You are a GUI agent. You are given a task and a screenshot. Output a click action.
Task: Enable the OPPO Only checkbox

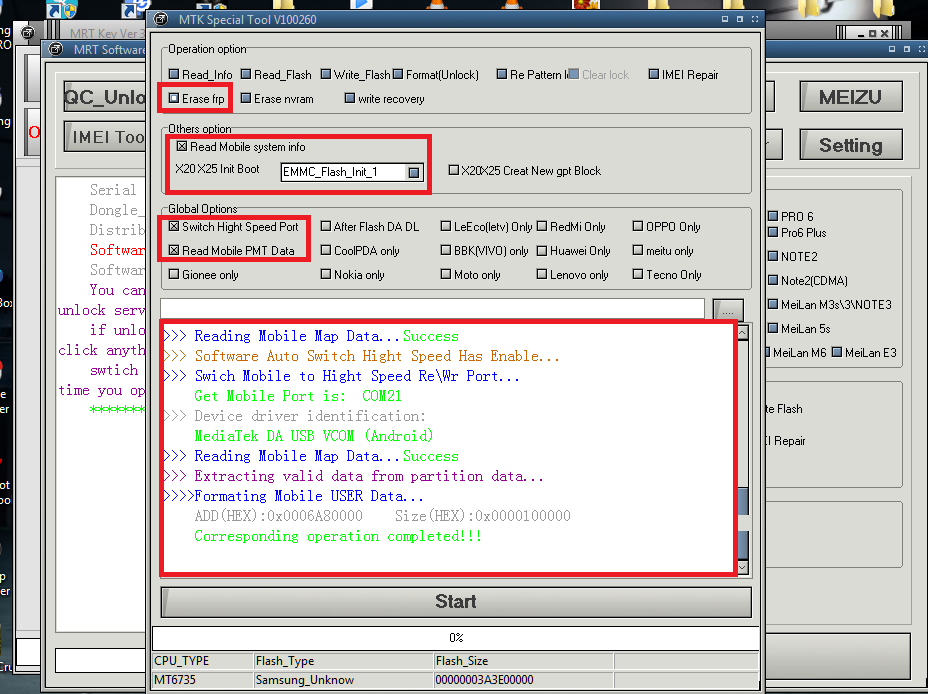(637, 226)
